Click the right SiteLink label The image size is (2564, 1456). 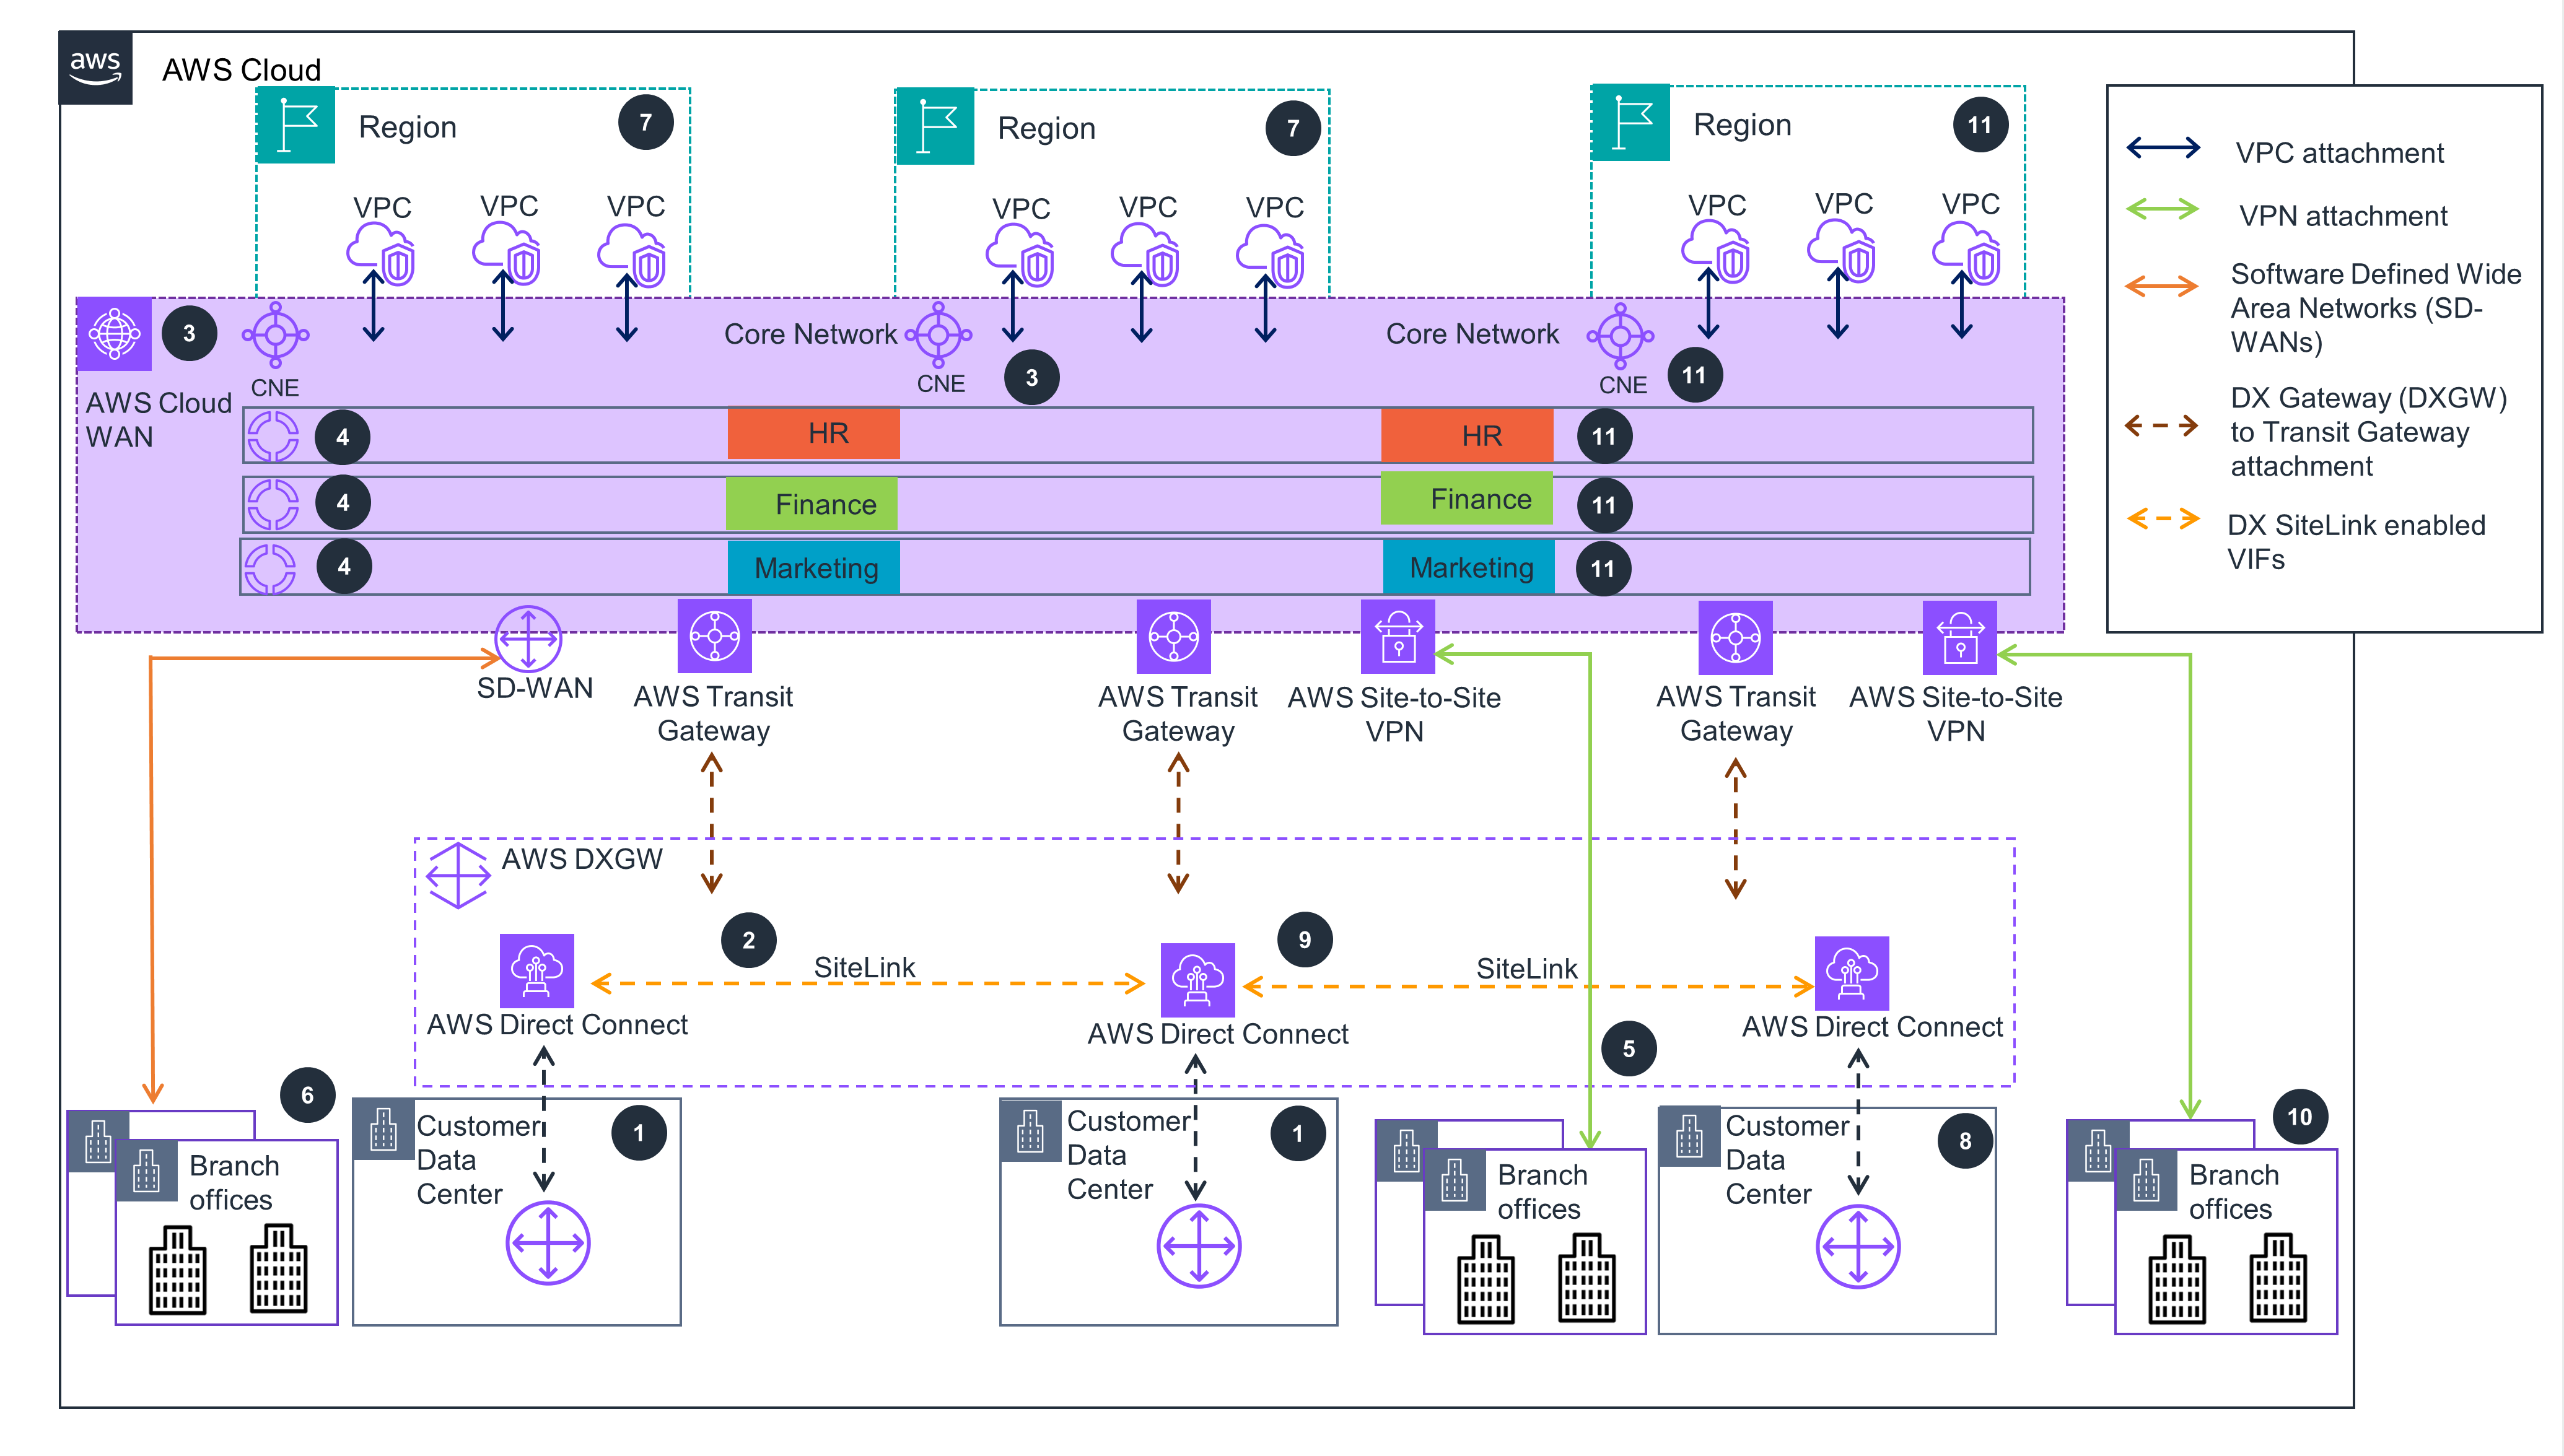[1527, 969]
